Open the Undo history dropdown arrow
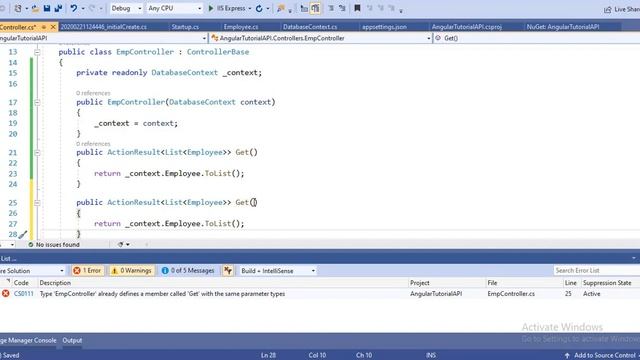 point(83,8)
